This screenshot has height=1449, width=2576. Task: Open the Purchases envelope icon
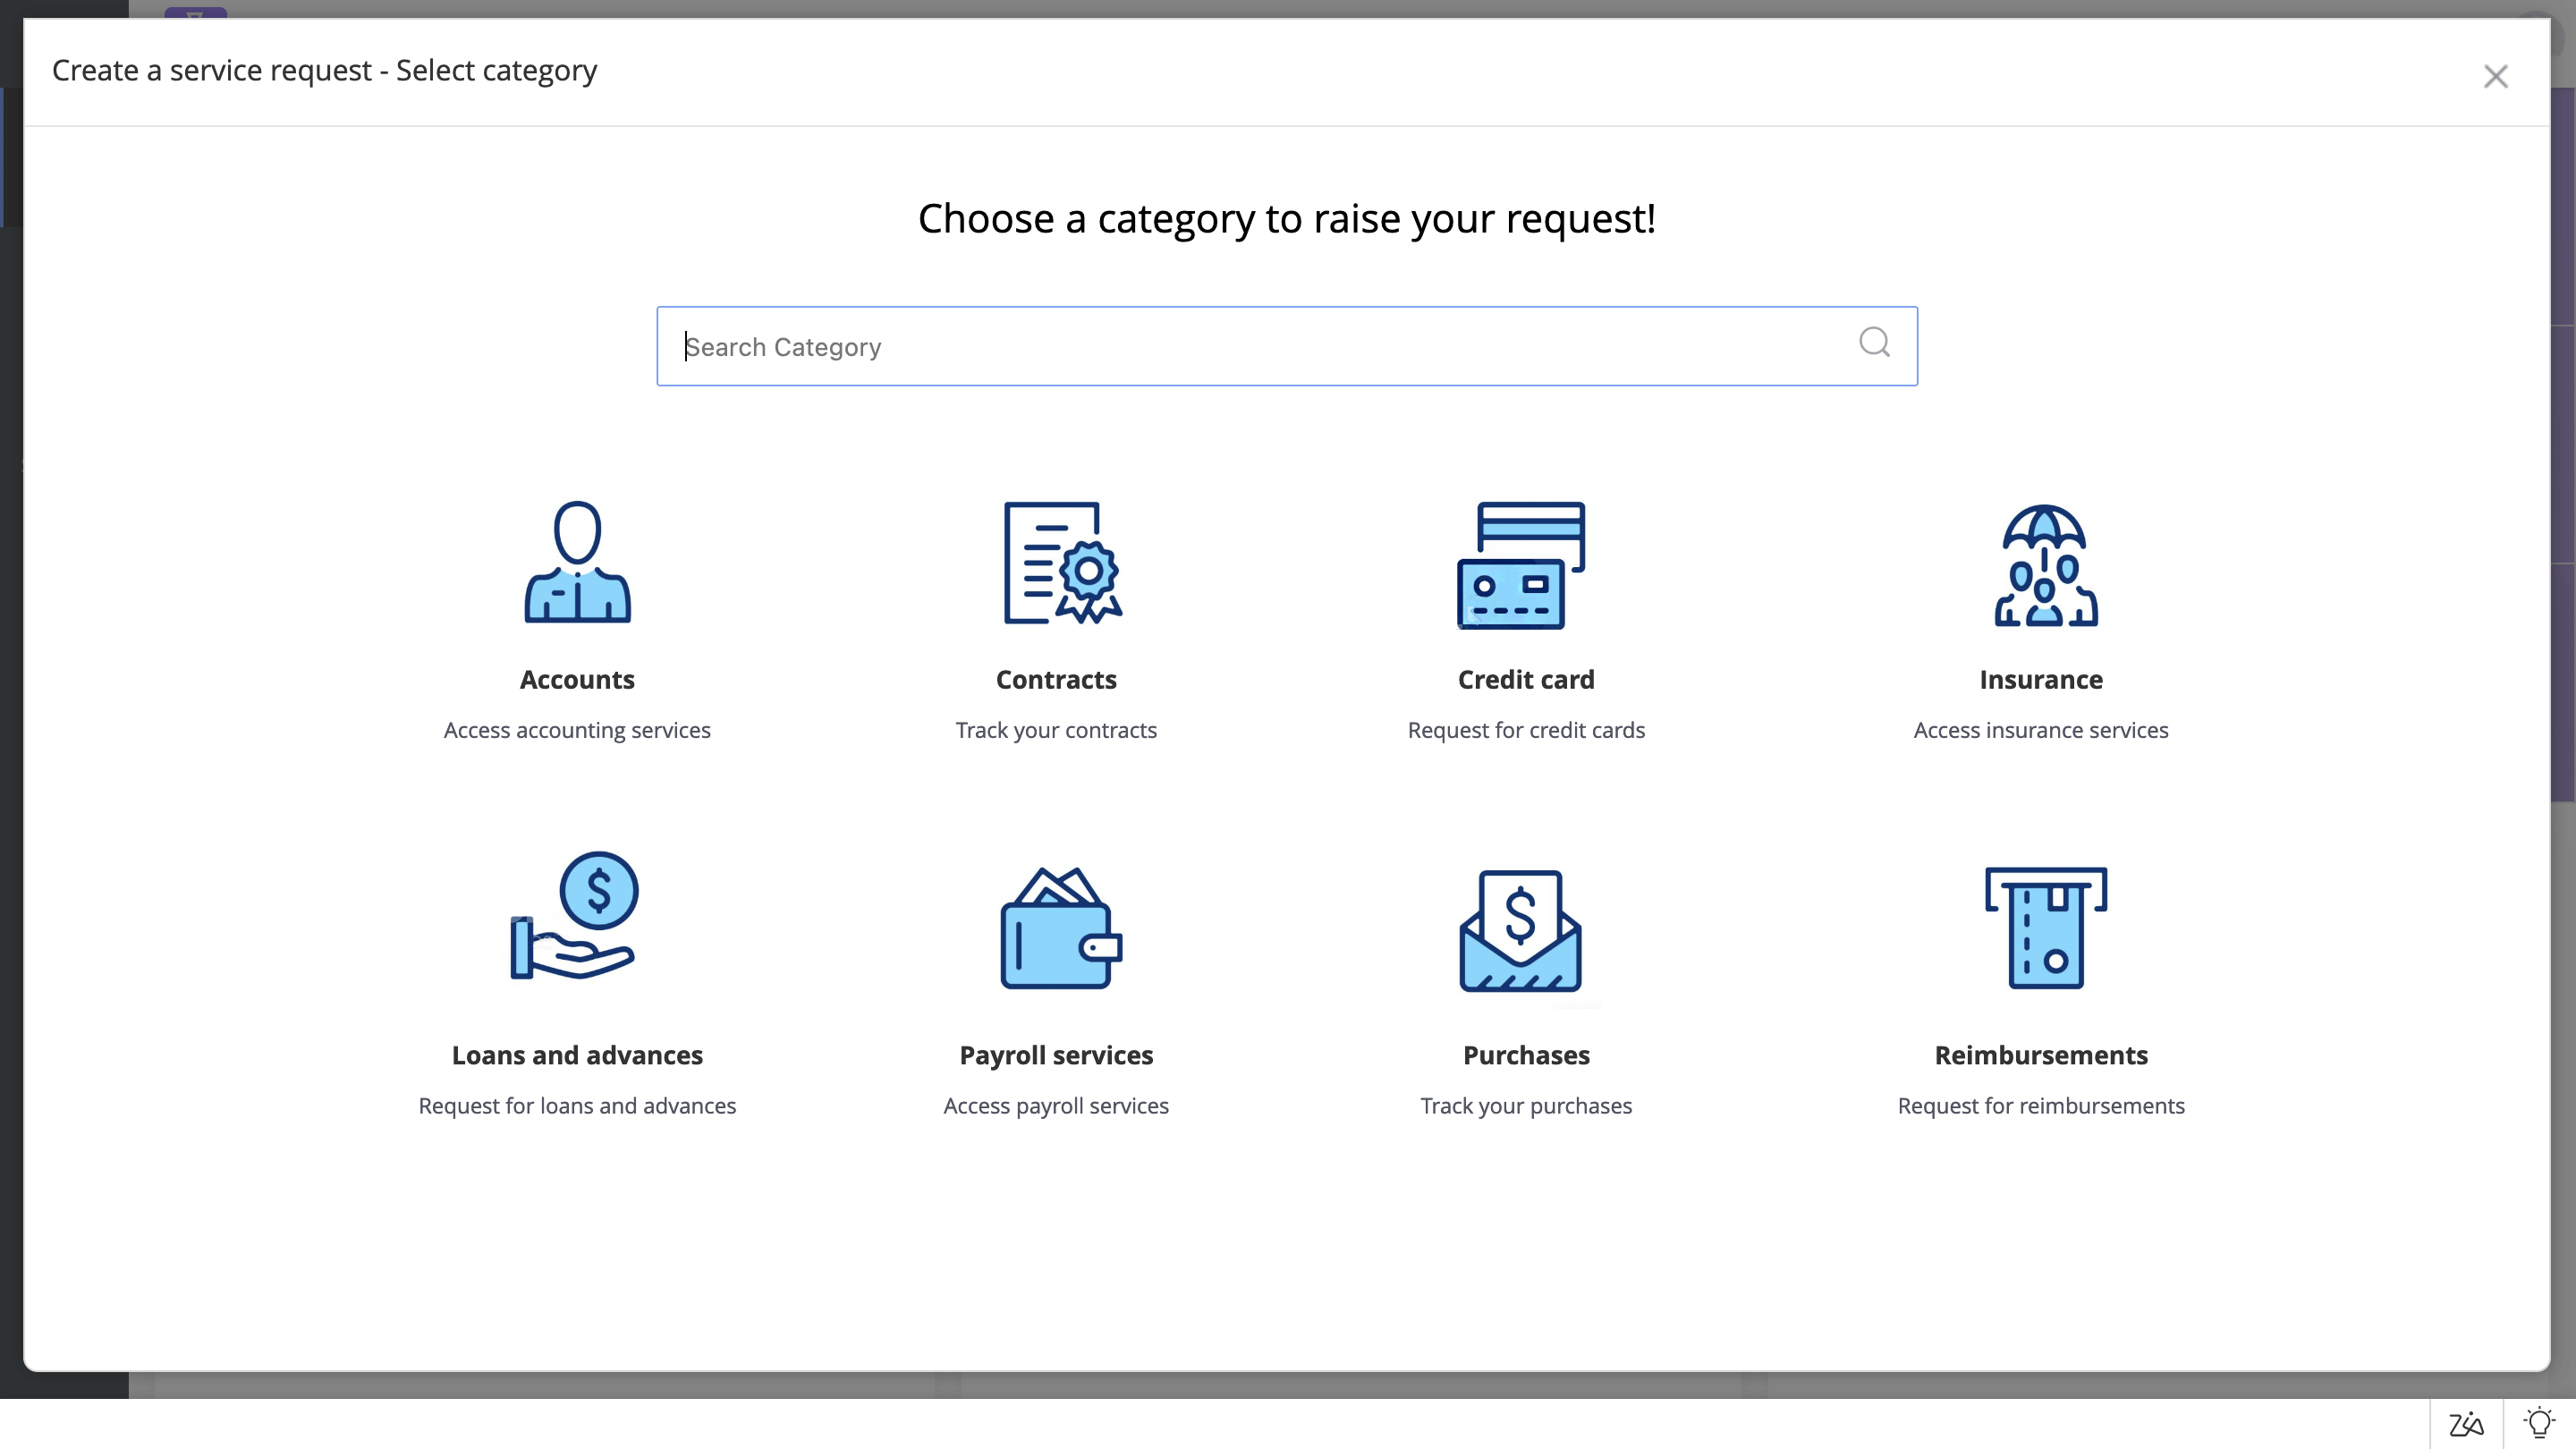click(1521, 930)
